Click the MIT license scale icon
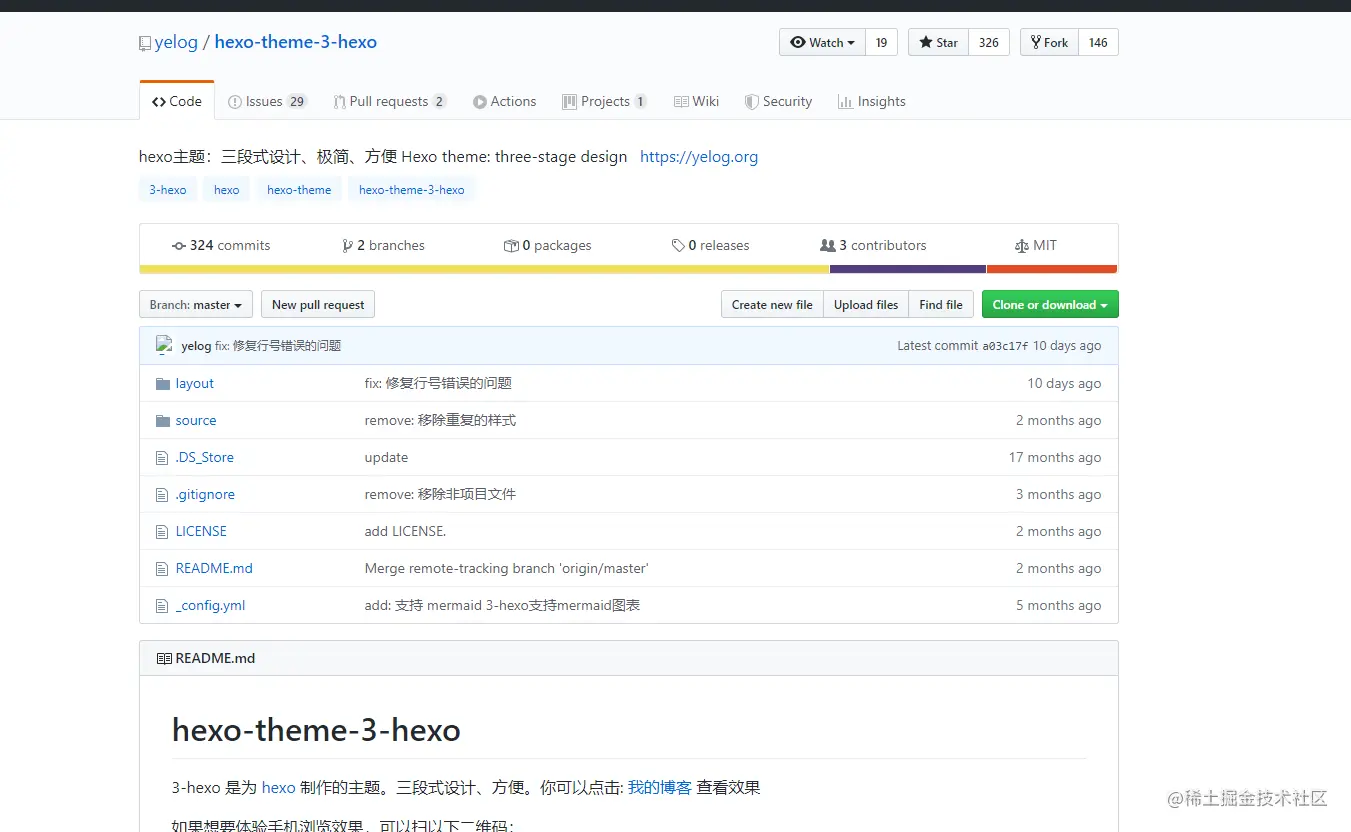The image size is (1351, 832). coord(1021,246)
